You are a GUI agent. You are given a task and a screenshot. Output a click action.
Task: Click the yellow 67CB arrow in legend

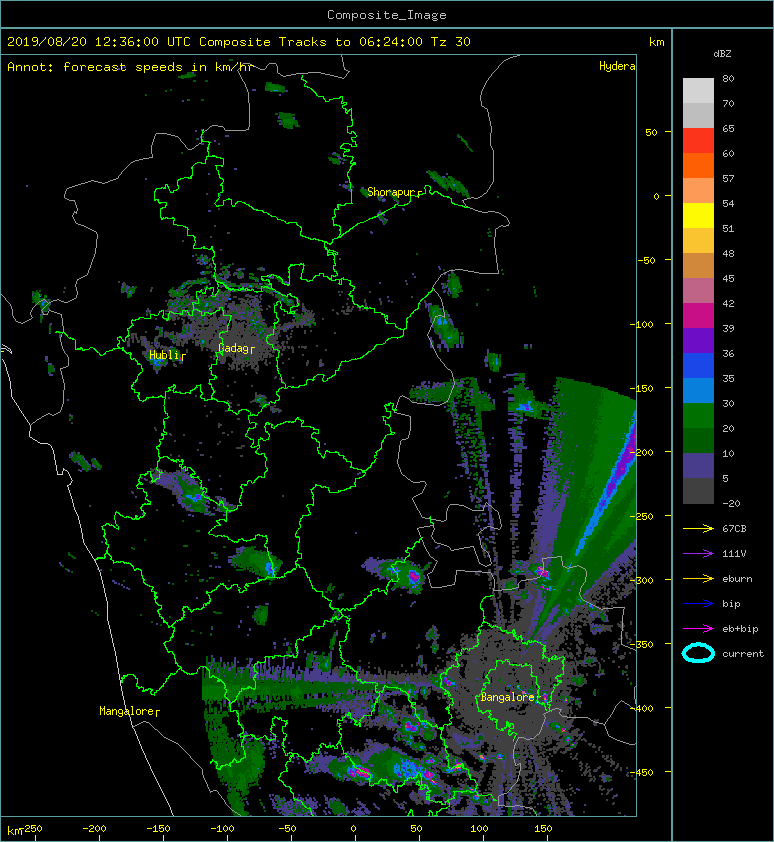click(698, 528)
